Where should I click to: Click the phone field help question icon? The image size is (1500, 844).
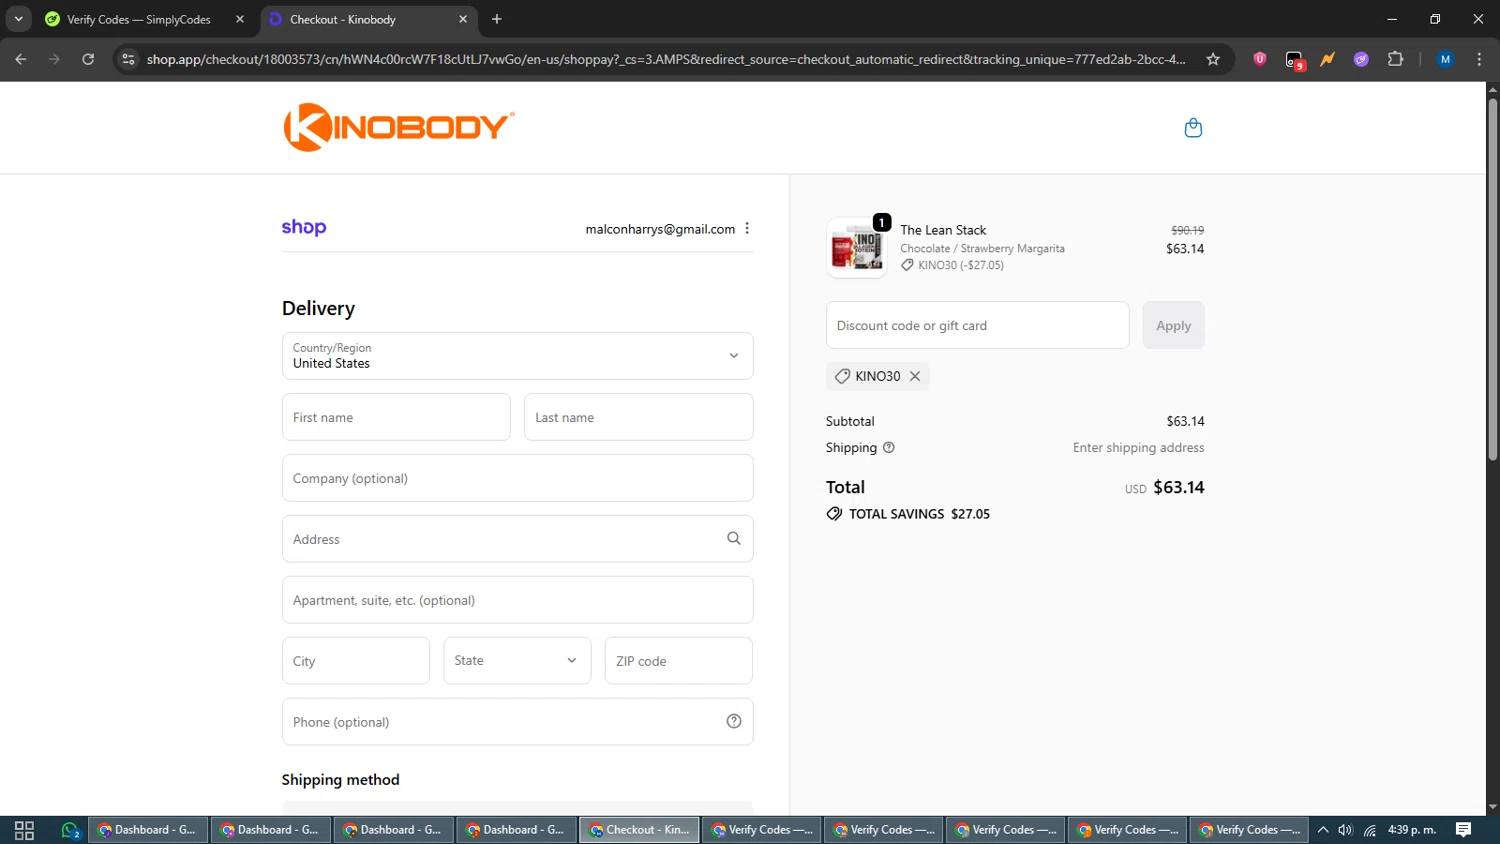coord(734,722)
